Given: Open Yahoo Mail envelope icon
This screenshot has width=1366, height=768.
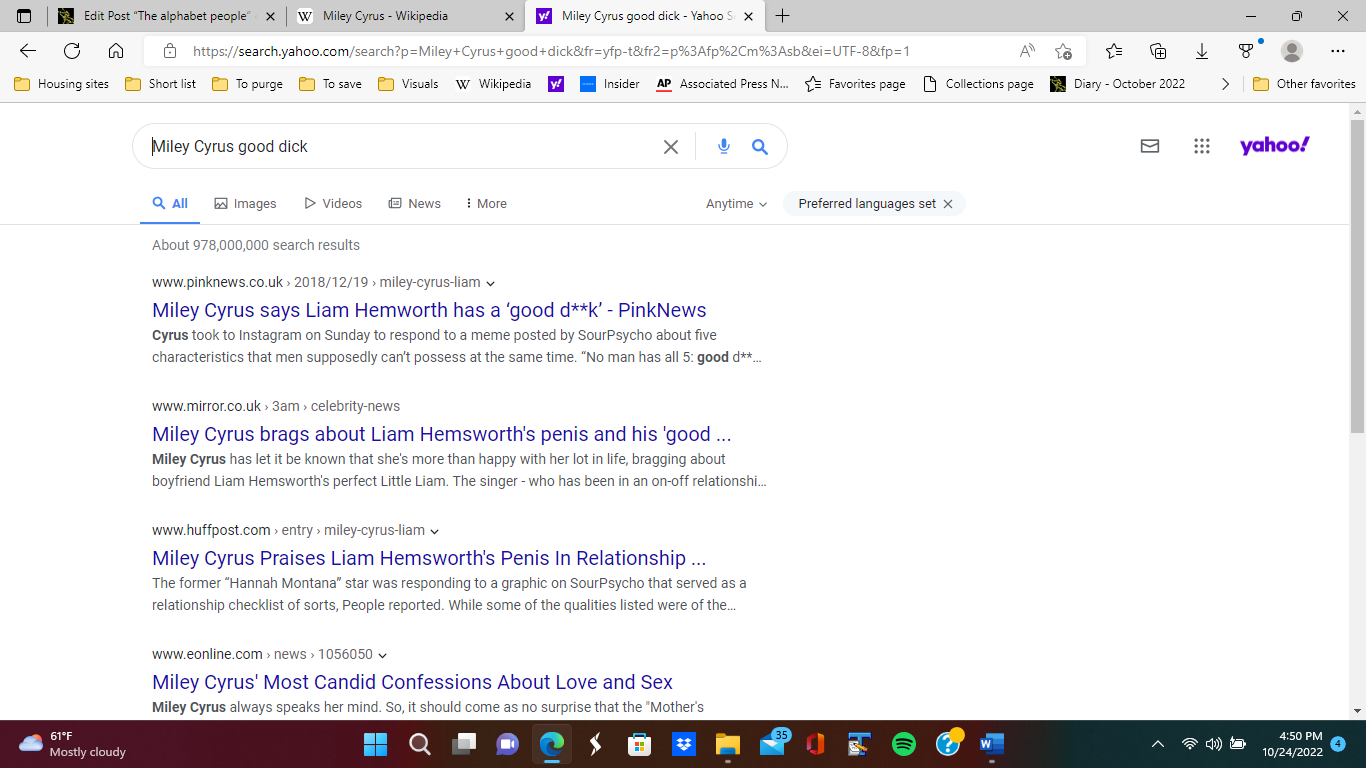Looking at the screenshot, I should (1150, 146).
